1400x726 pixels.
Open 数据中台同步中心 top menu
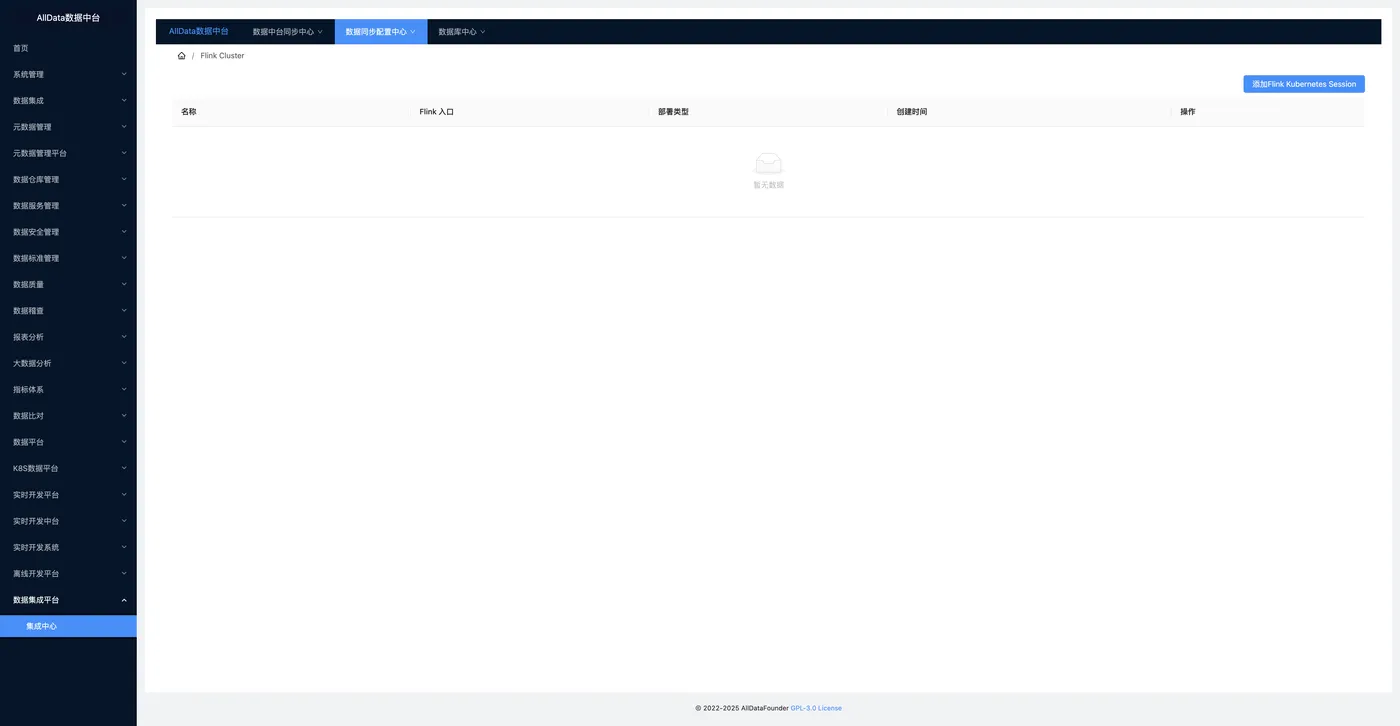point(288,32)
